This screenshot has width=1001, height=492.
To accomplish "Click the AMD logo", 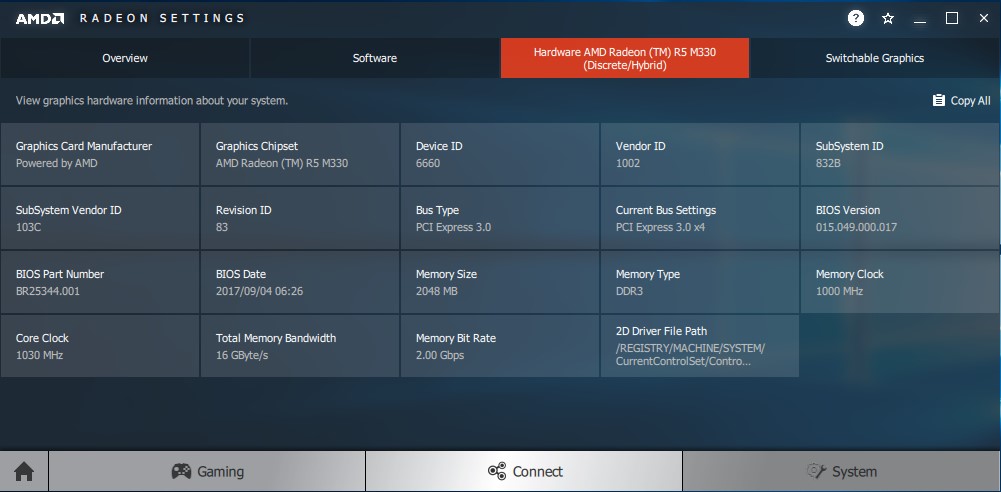I will 40,19.
